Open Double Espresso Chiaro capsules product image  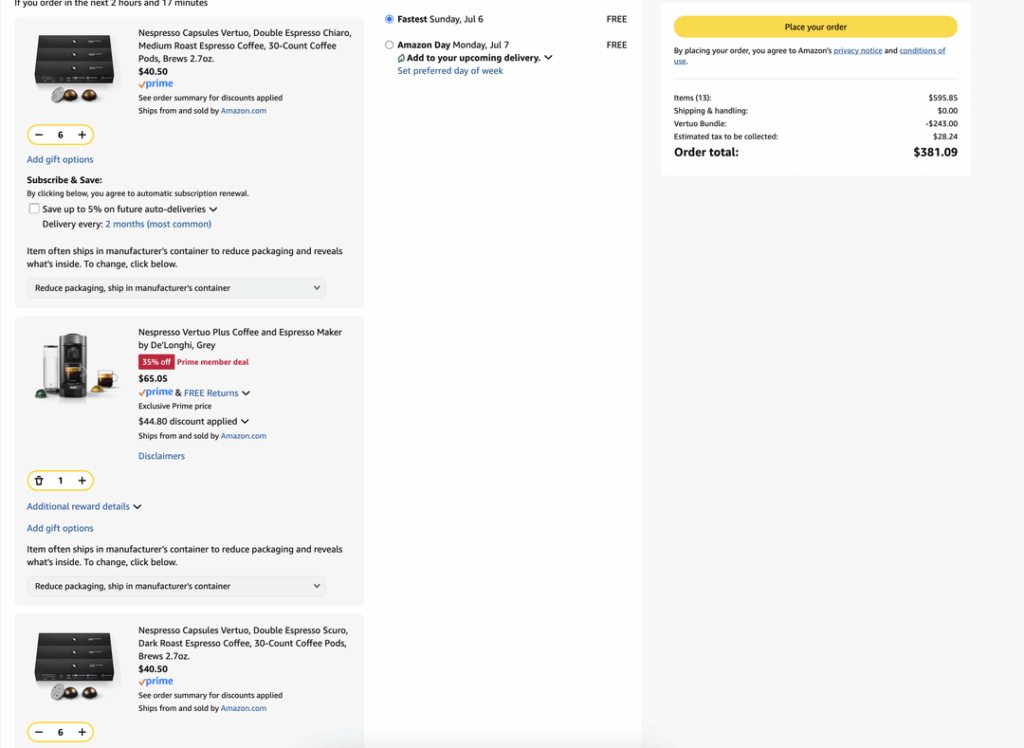point(77,68)
